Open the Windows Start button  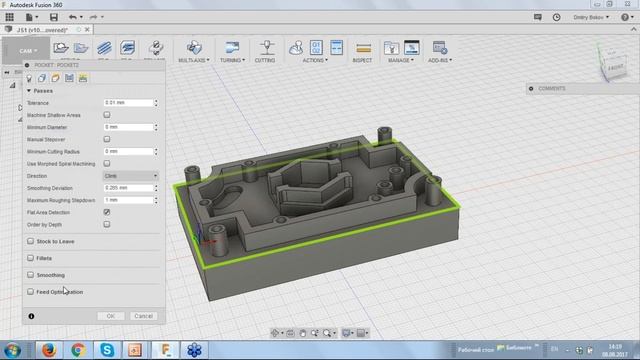(x=13, y=350)
